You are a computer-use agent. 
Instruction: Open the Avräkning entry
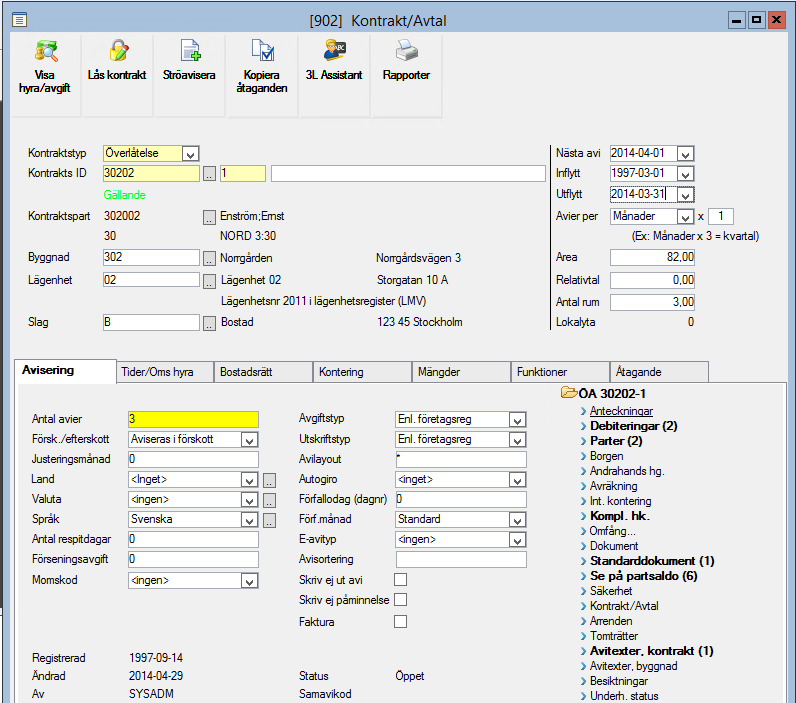pyautogui.click(x=613, y=486)
